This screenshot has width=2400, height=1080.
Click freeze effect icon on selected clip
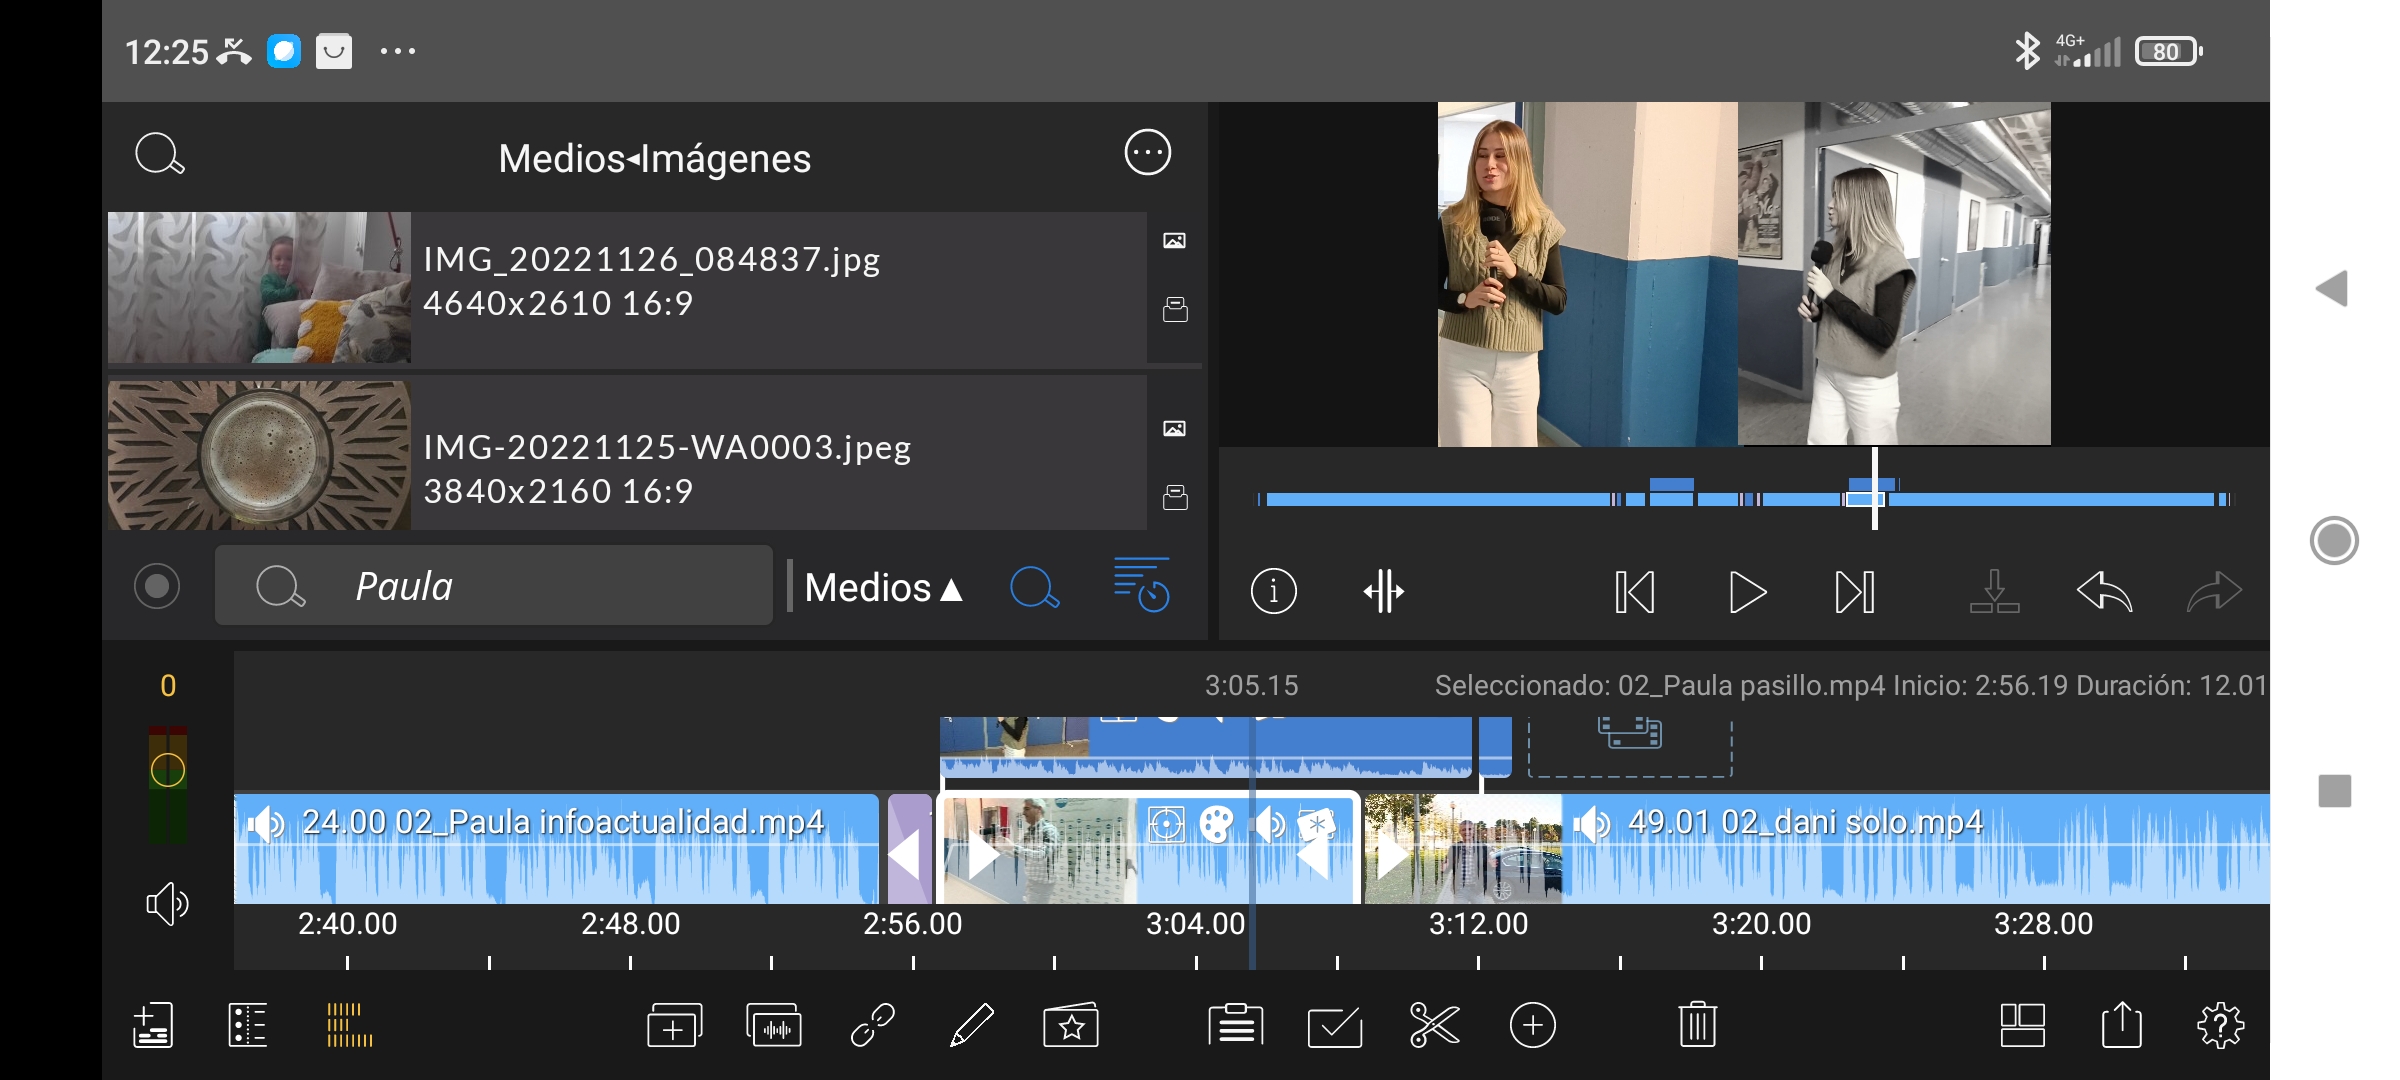click(1316, 825)
